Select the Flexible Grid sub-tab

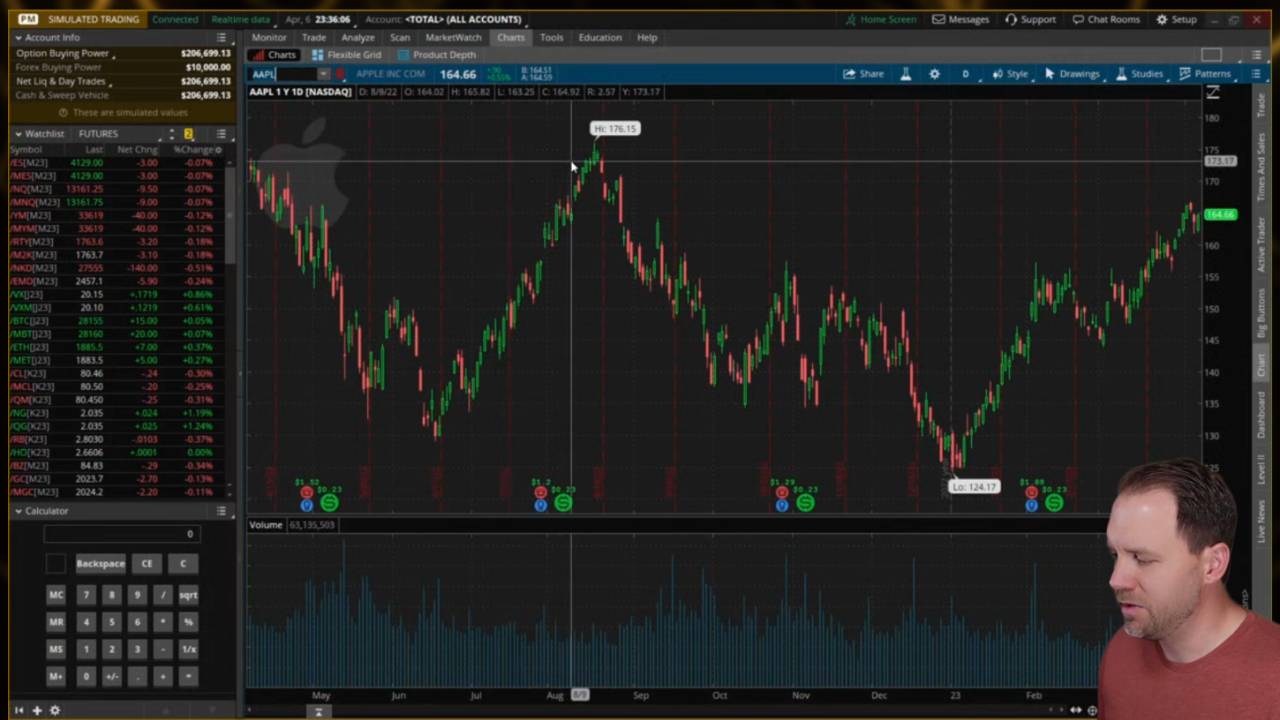click(x=347, y=55)
